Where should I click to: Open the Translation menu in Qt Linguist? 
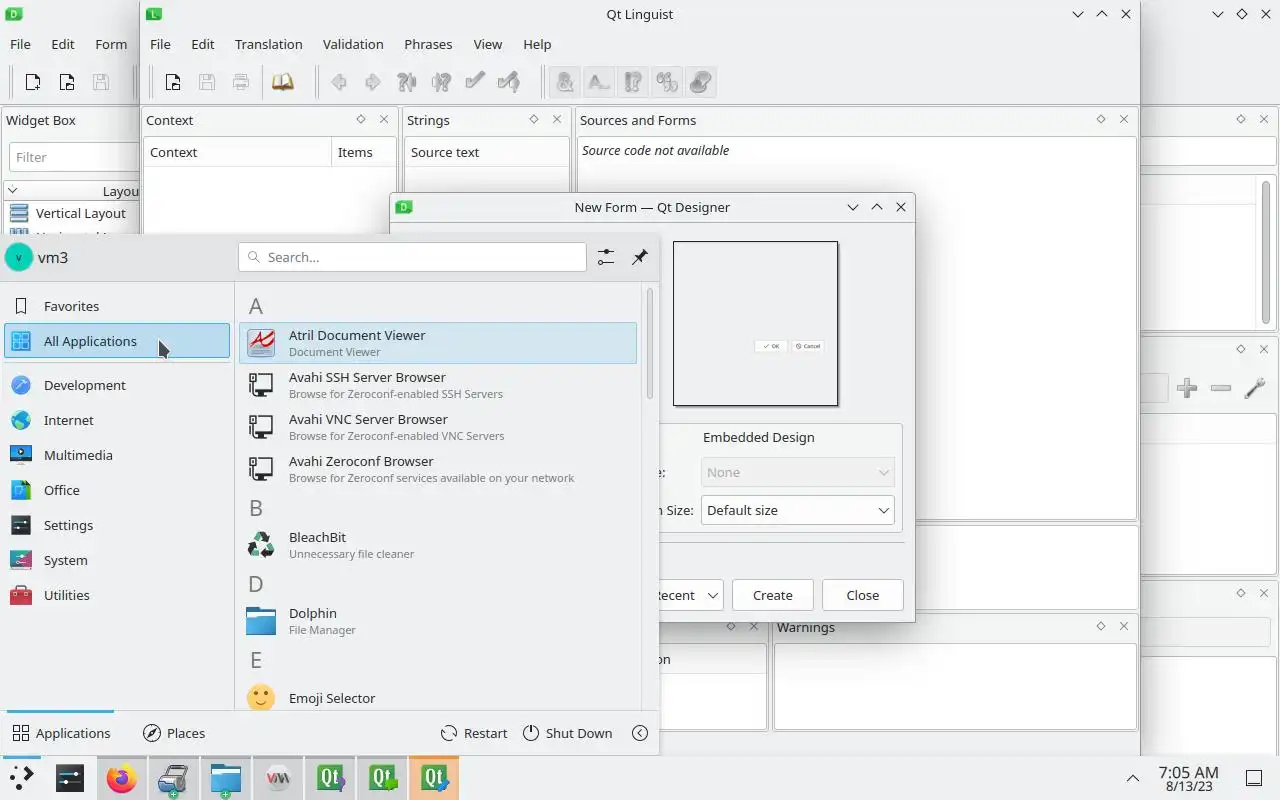[x=268, y=44]
